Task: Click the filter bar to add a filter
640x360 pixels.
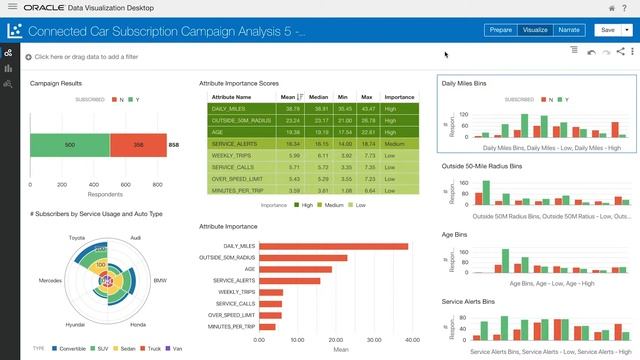Action: [x=86, y=57]
